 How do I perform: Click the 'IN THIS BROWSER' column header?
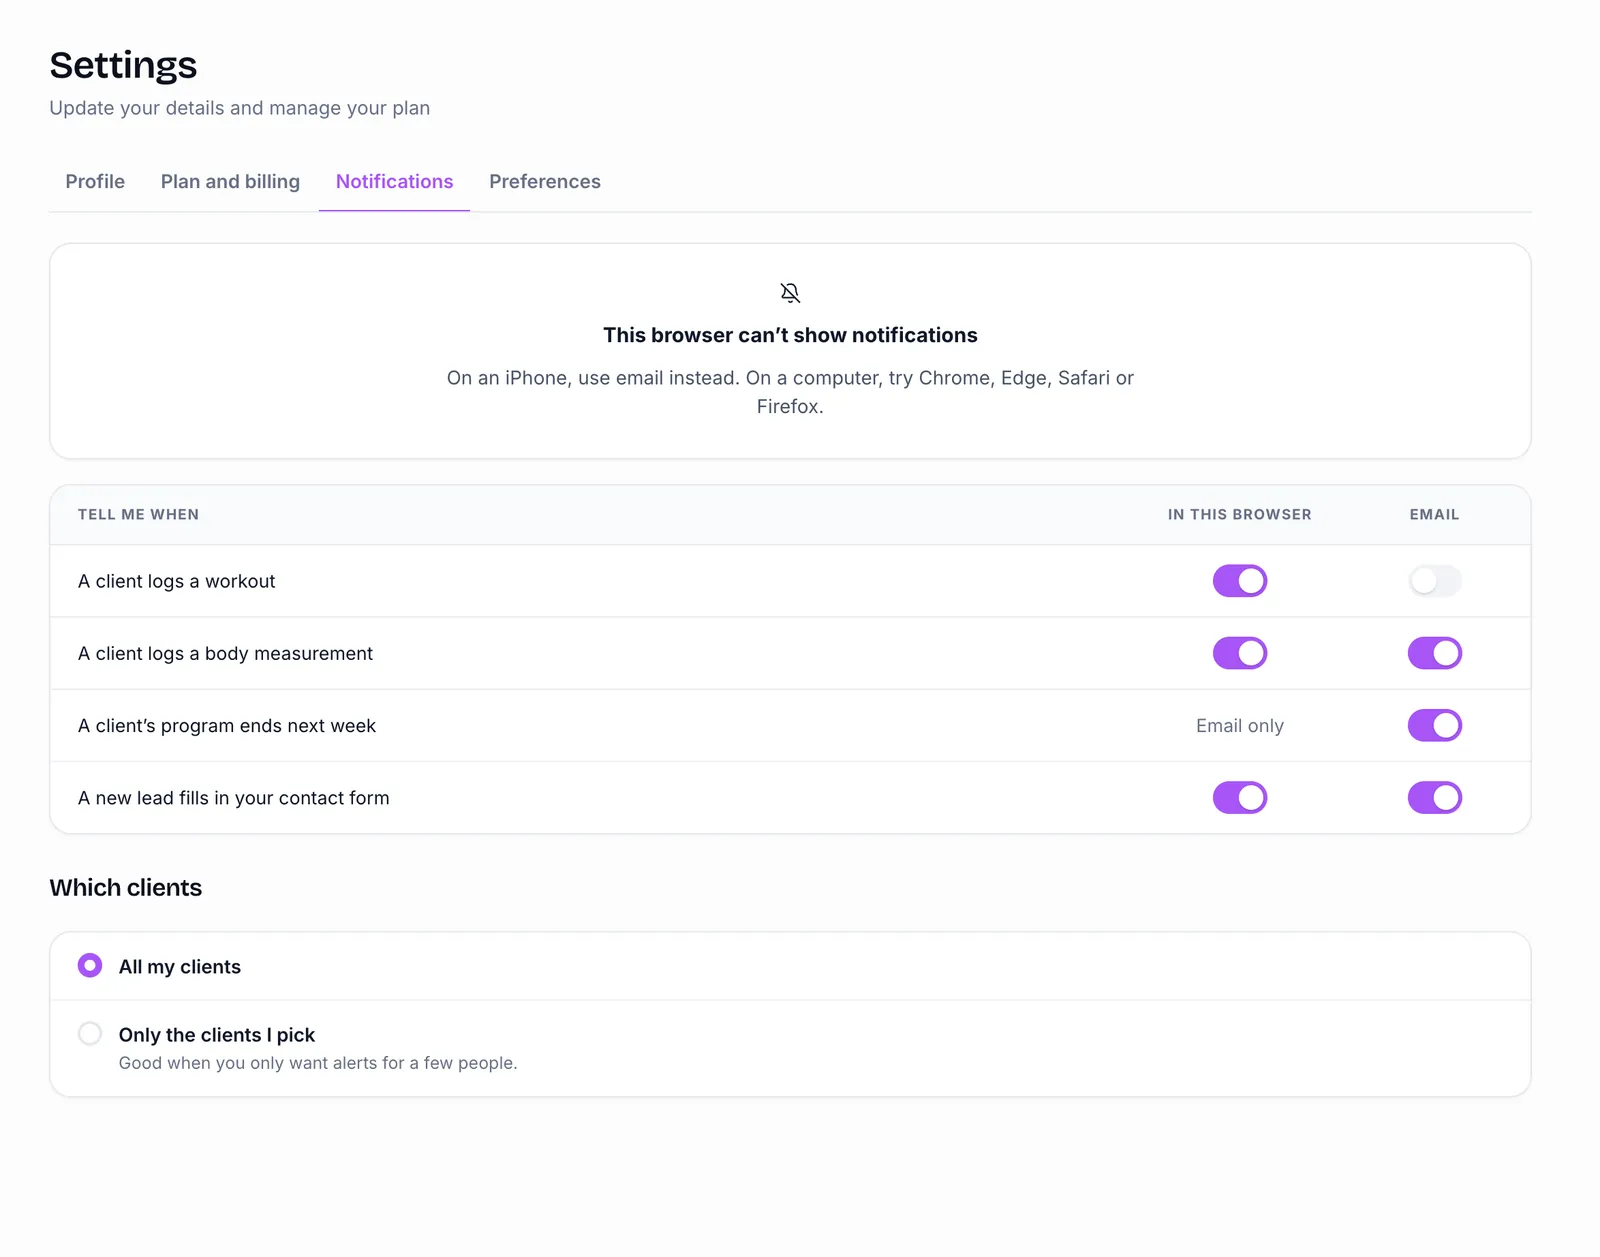(1240, 514)
